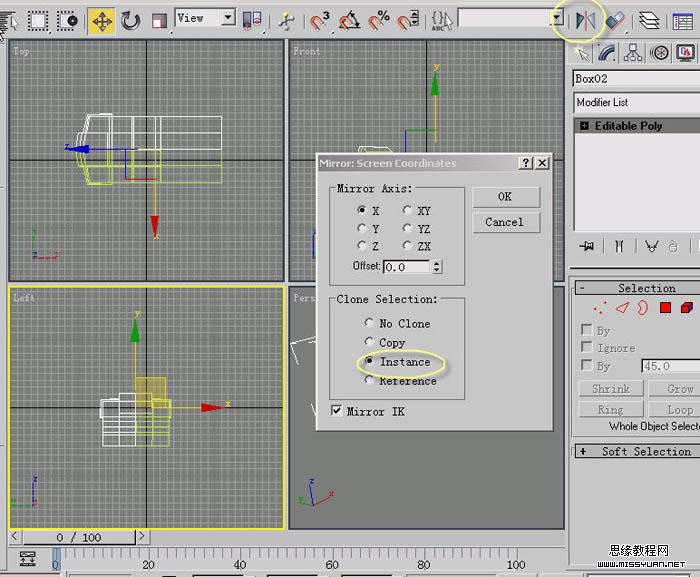
Task: Select the rectangular selection region tool
Action: click(38, 21)
